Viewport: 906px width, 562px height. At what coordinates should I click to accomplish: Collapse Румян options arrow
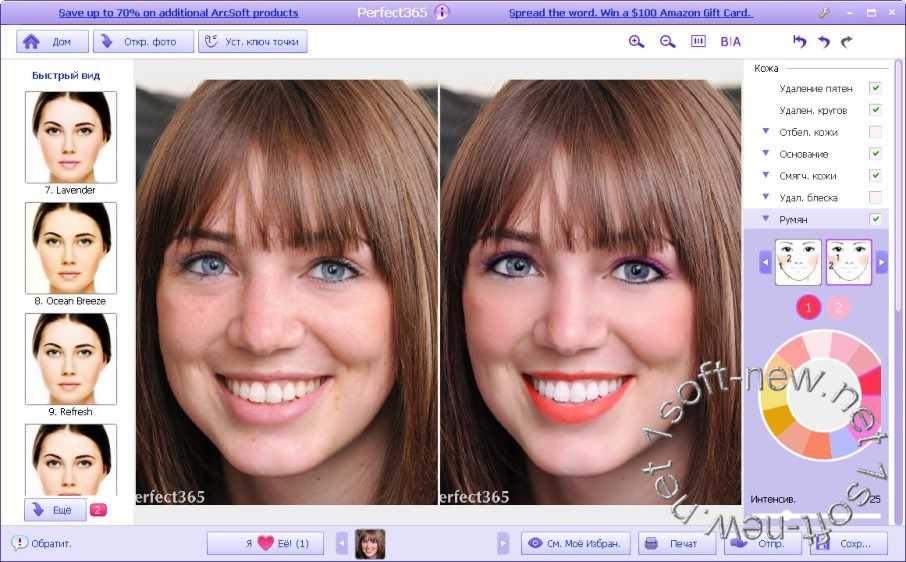tap(766, 219)
